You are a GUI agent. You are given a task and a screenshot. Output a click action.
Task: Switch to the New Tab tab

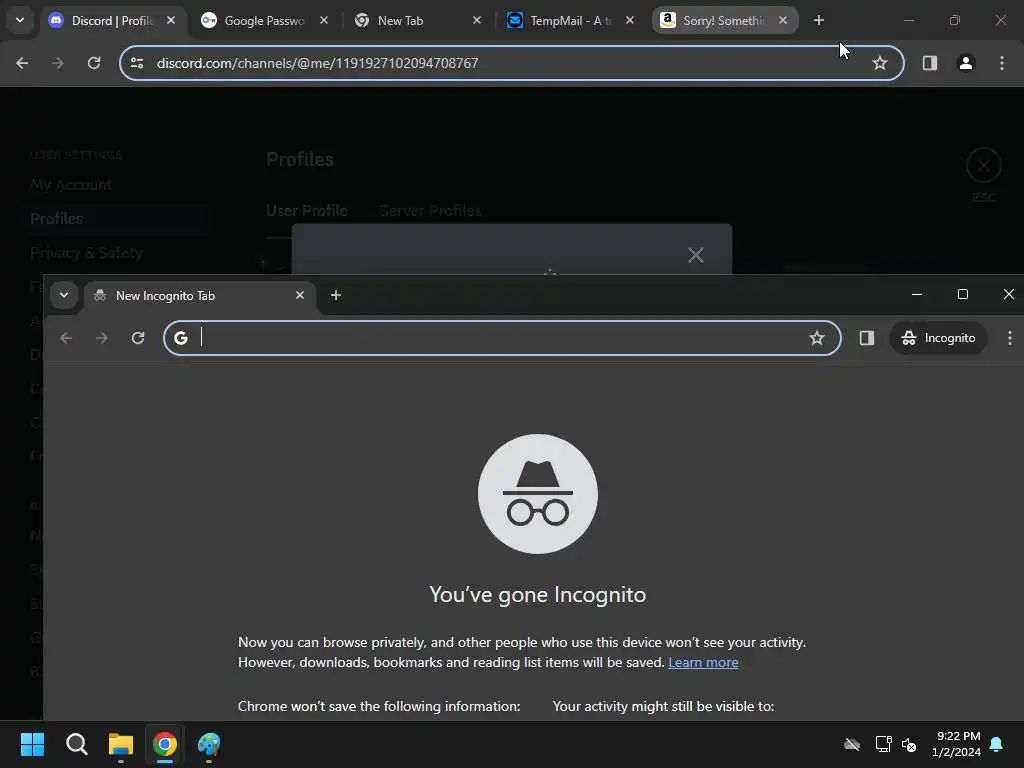(417, 21)
